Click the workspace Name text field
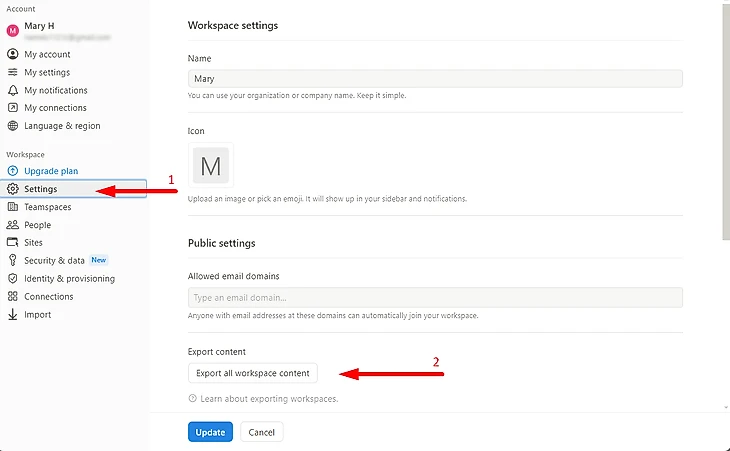Screen dimensions: 730x451 click(x=435, y=78)
